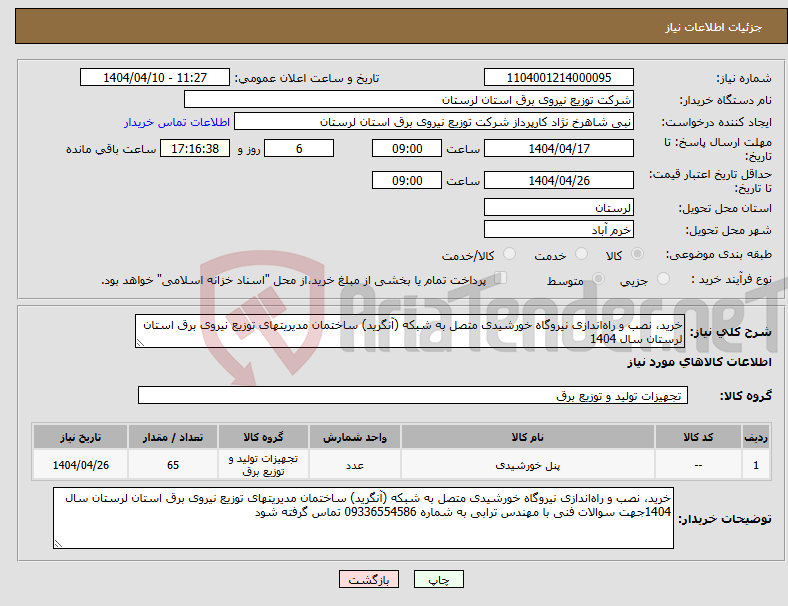Click the remaining time field 17:16:38

point(195,148)
